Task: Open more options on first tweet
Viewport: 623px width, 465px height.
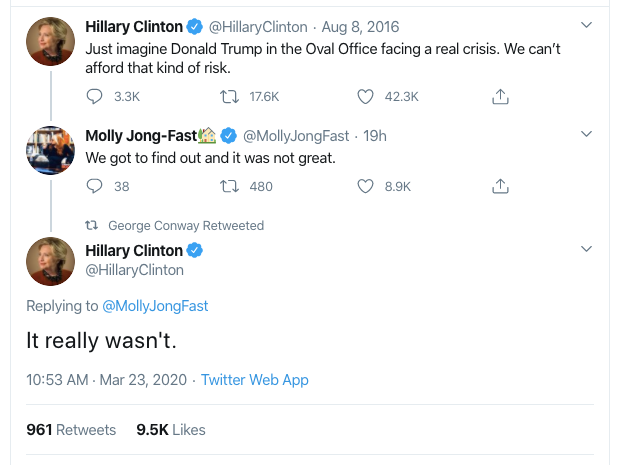Action: pyautogui.click(x=587, y=25)
